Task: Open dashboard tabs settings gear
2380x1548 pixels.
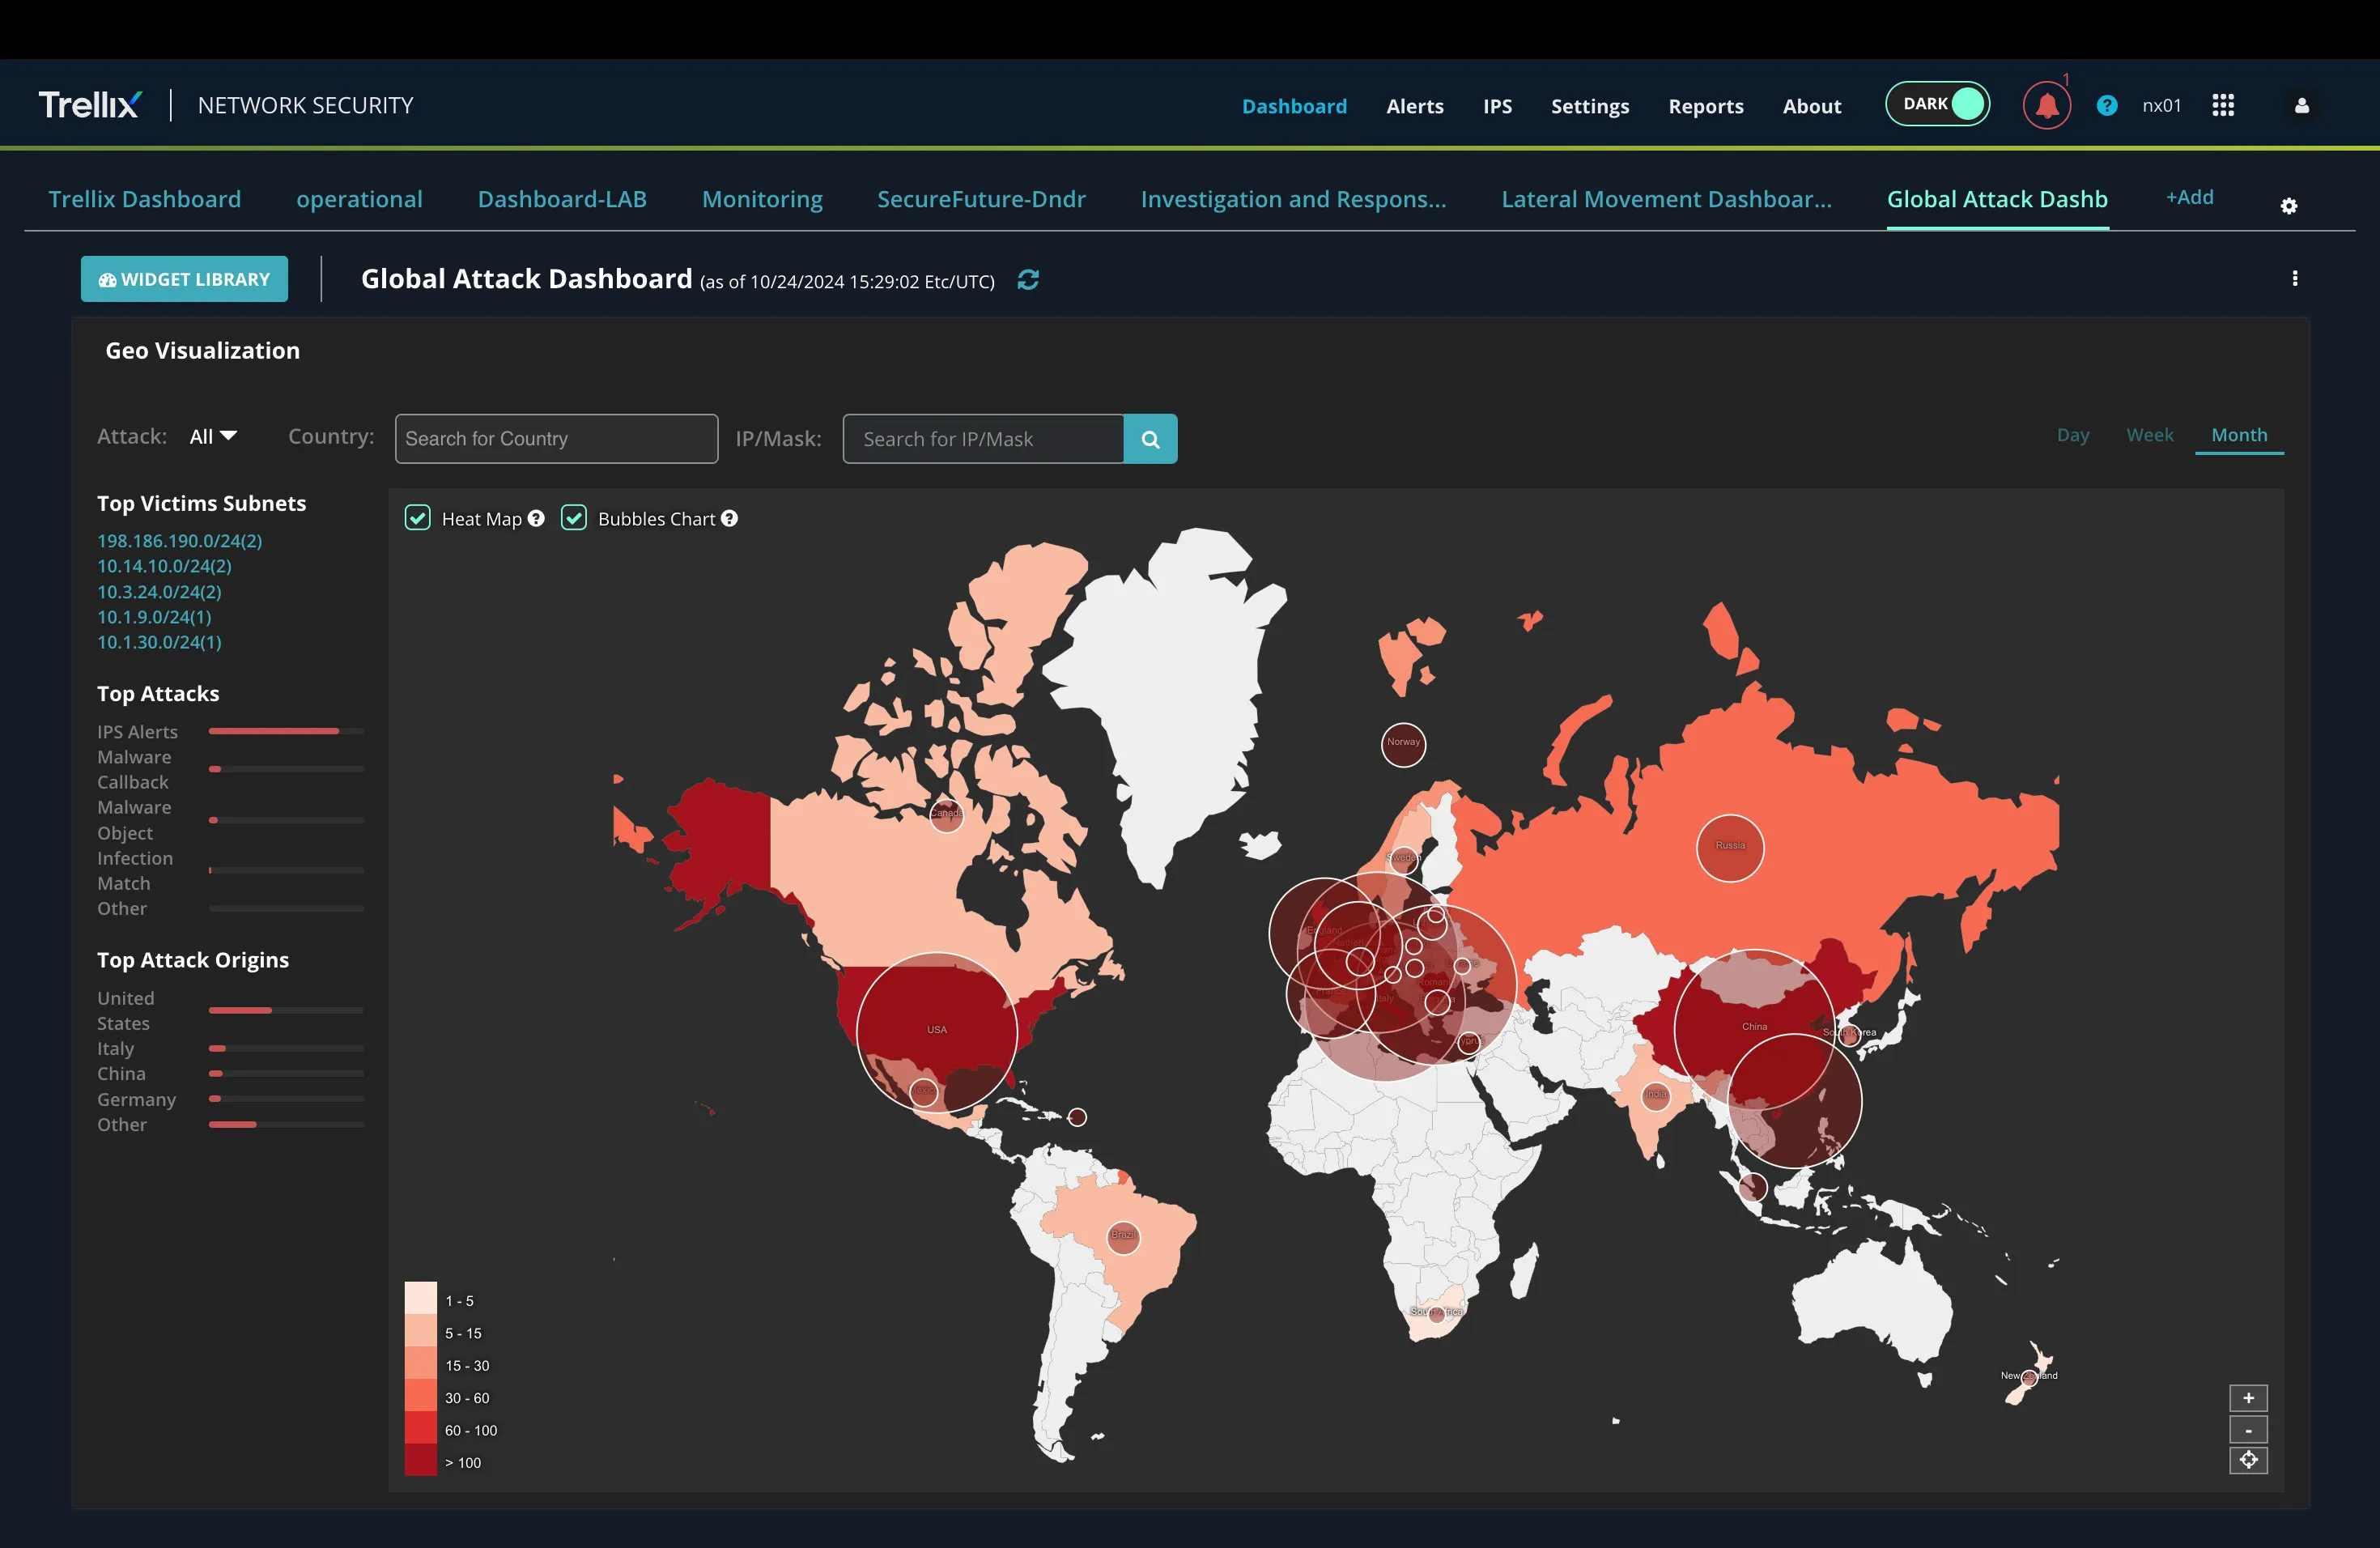Action: (2288, 206)
